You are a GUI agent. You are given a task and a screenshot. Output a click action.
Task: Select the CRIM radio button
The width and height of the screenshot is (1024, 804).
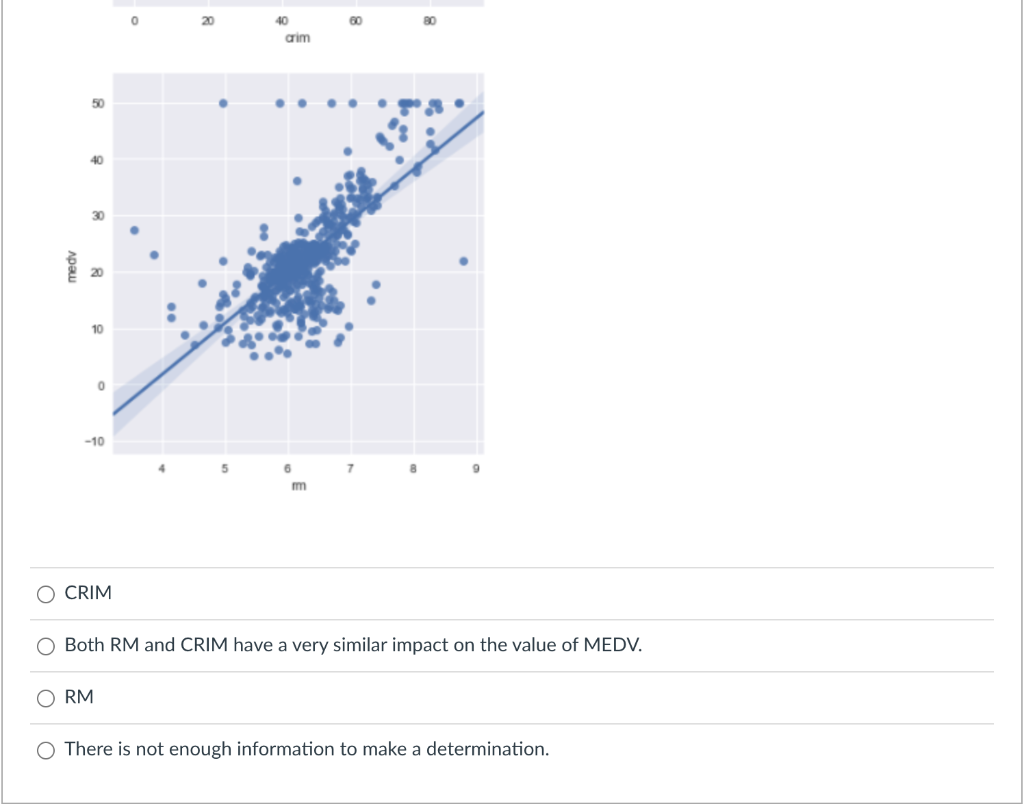tap(45, 593)
